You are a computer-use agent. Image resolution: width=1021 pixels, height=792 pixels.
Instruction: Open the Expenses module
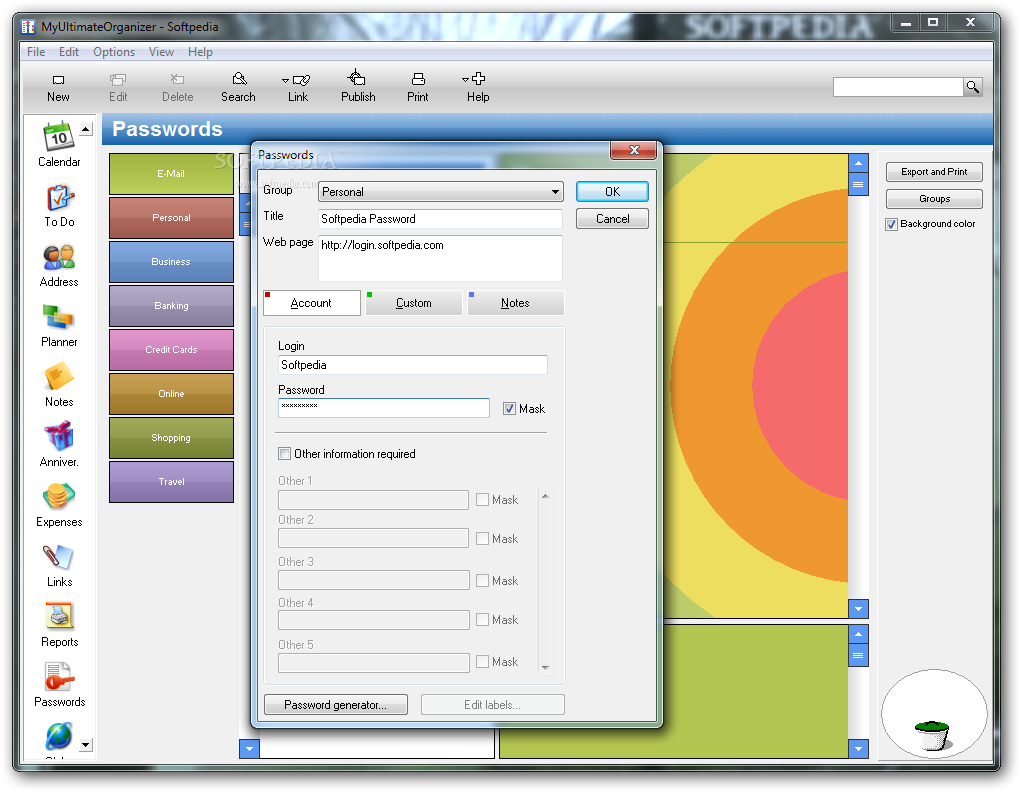tap(59, 505)
